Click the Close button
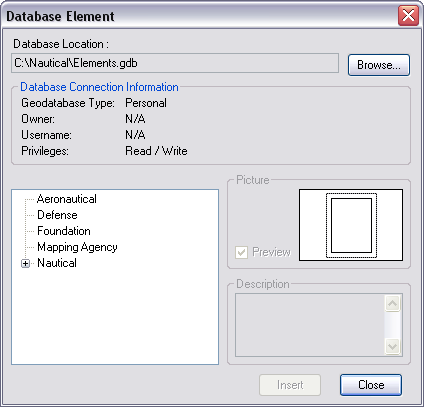 (371, 385)
